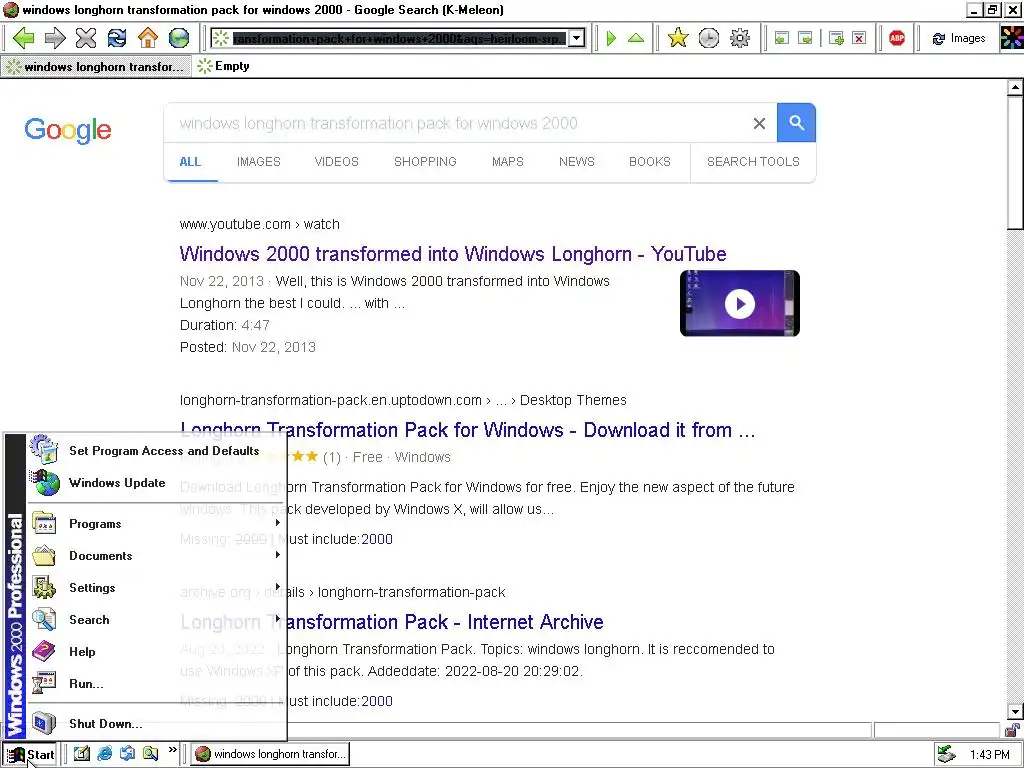Switch to next tab icon
The height and width of the screenshot is (768, 1024).
(x=806, y=39)
